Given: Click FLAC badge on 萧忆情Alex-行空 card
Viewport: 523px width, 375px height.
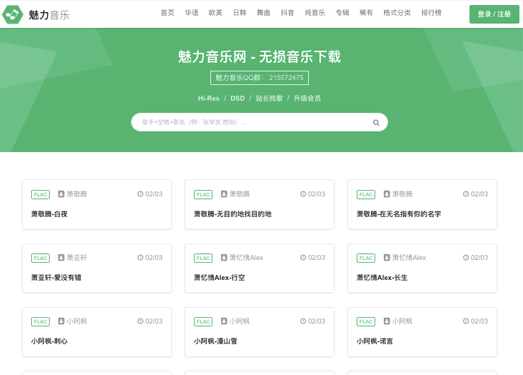Looking at the screenshot, I should pos(203,258).
